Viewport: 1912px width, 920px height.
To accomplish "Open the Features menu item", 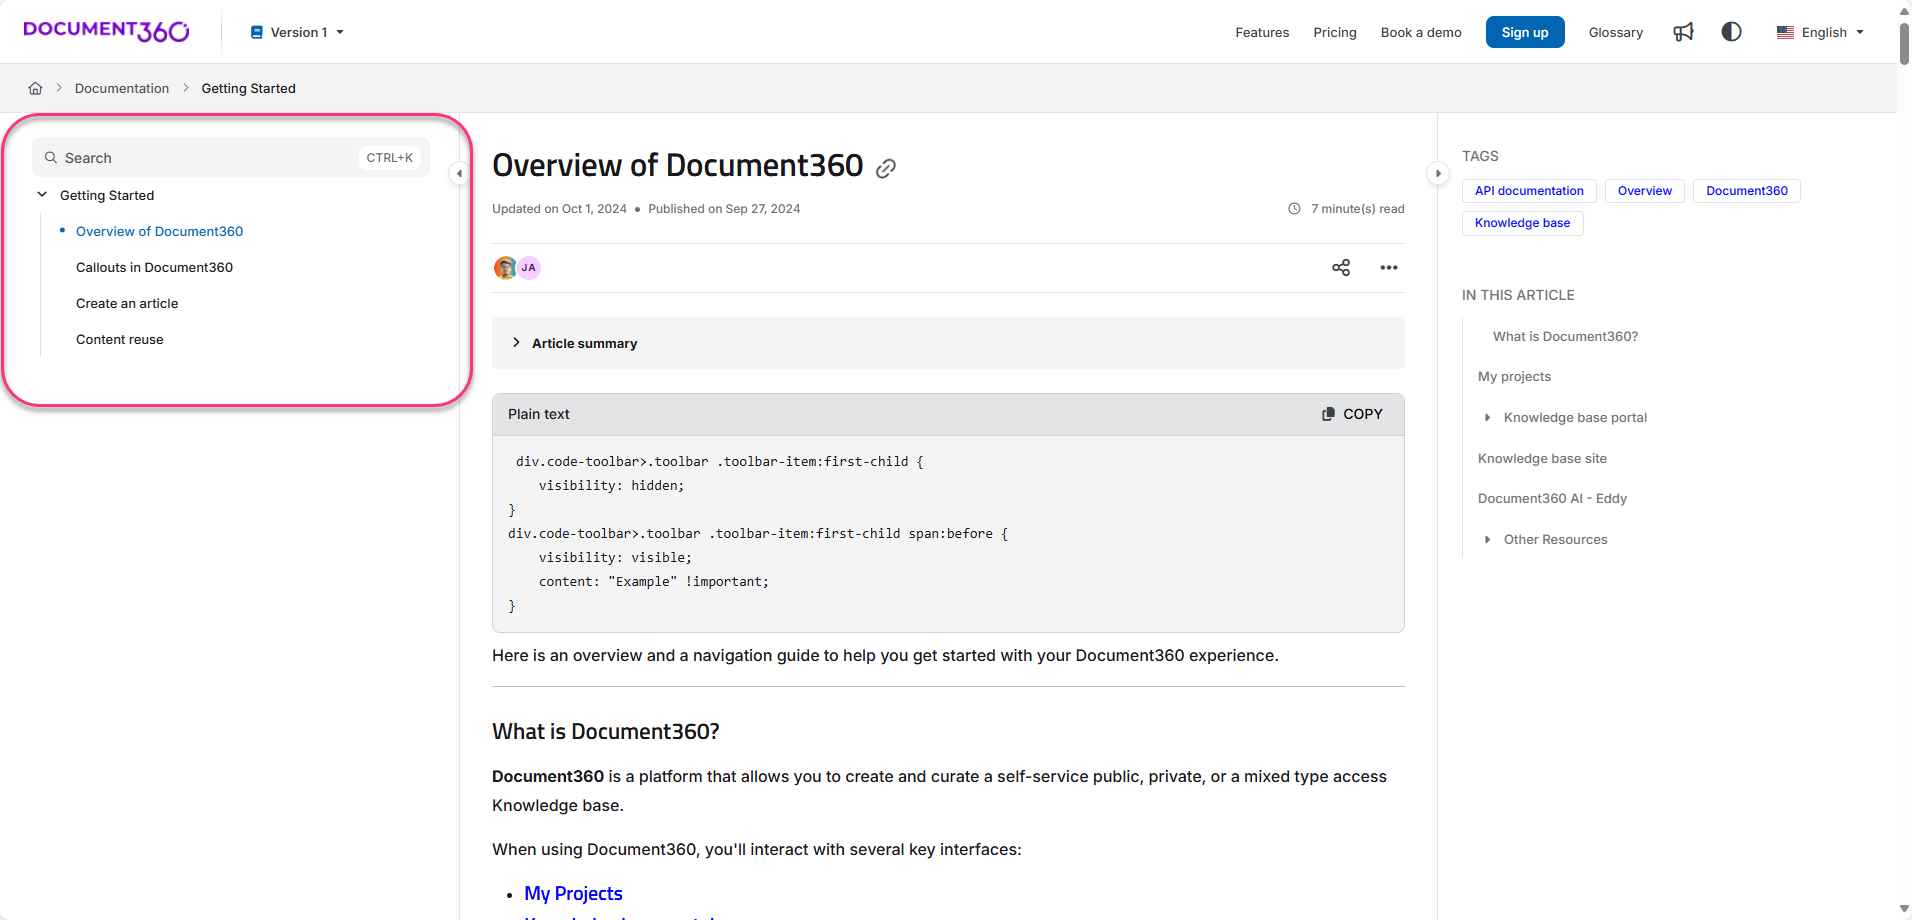I will (1262, 32).
